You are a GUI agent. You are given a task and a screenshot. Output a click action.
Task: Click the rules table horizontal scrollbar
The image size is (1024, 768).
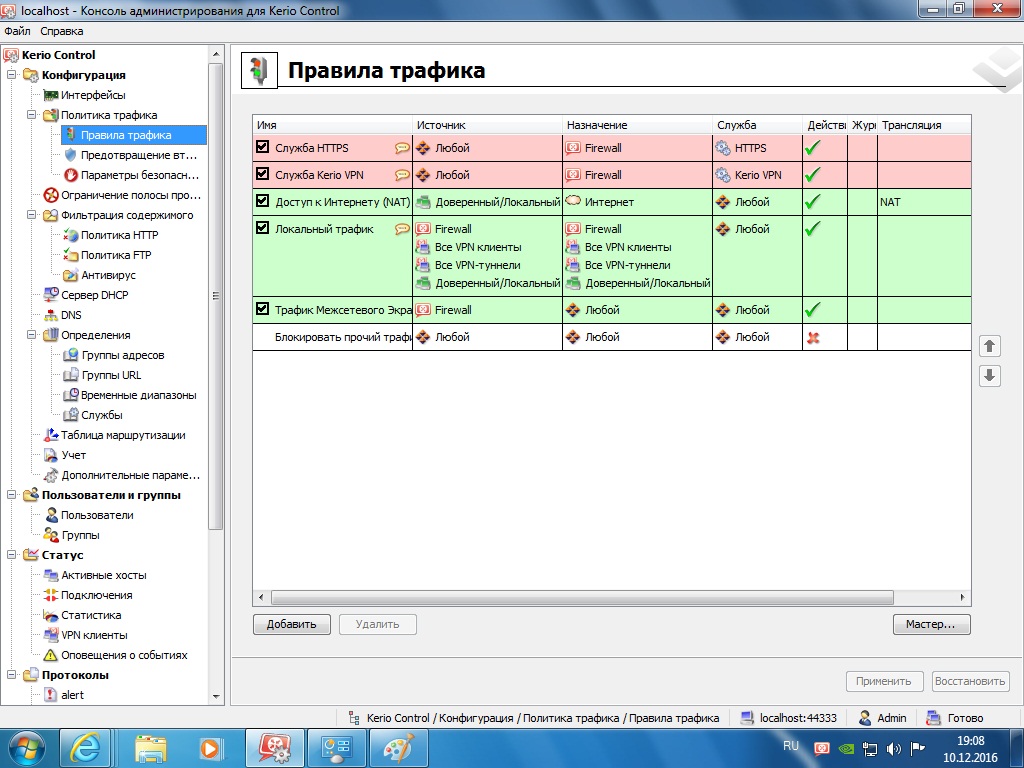pos(582,597)
